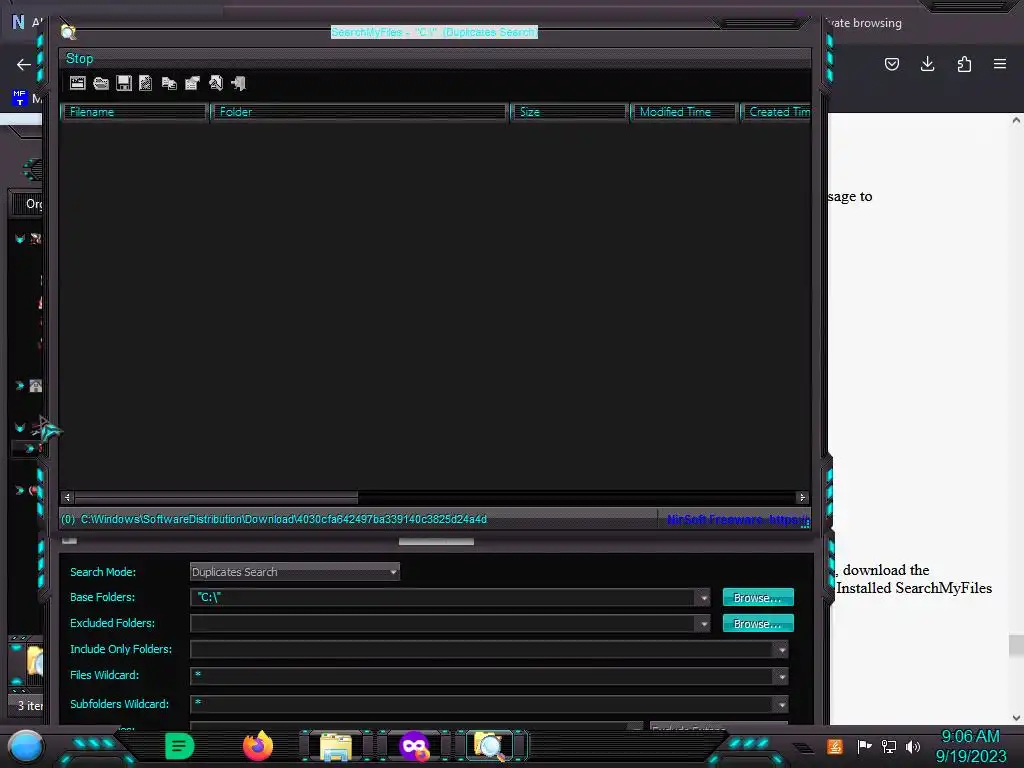Image resolution: width=1024 pixels, height=768 pixels.
Task: Click the Firefox Pocket save icon
Action: click(892, 64)
